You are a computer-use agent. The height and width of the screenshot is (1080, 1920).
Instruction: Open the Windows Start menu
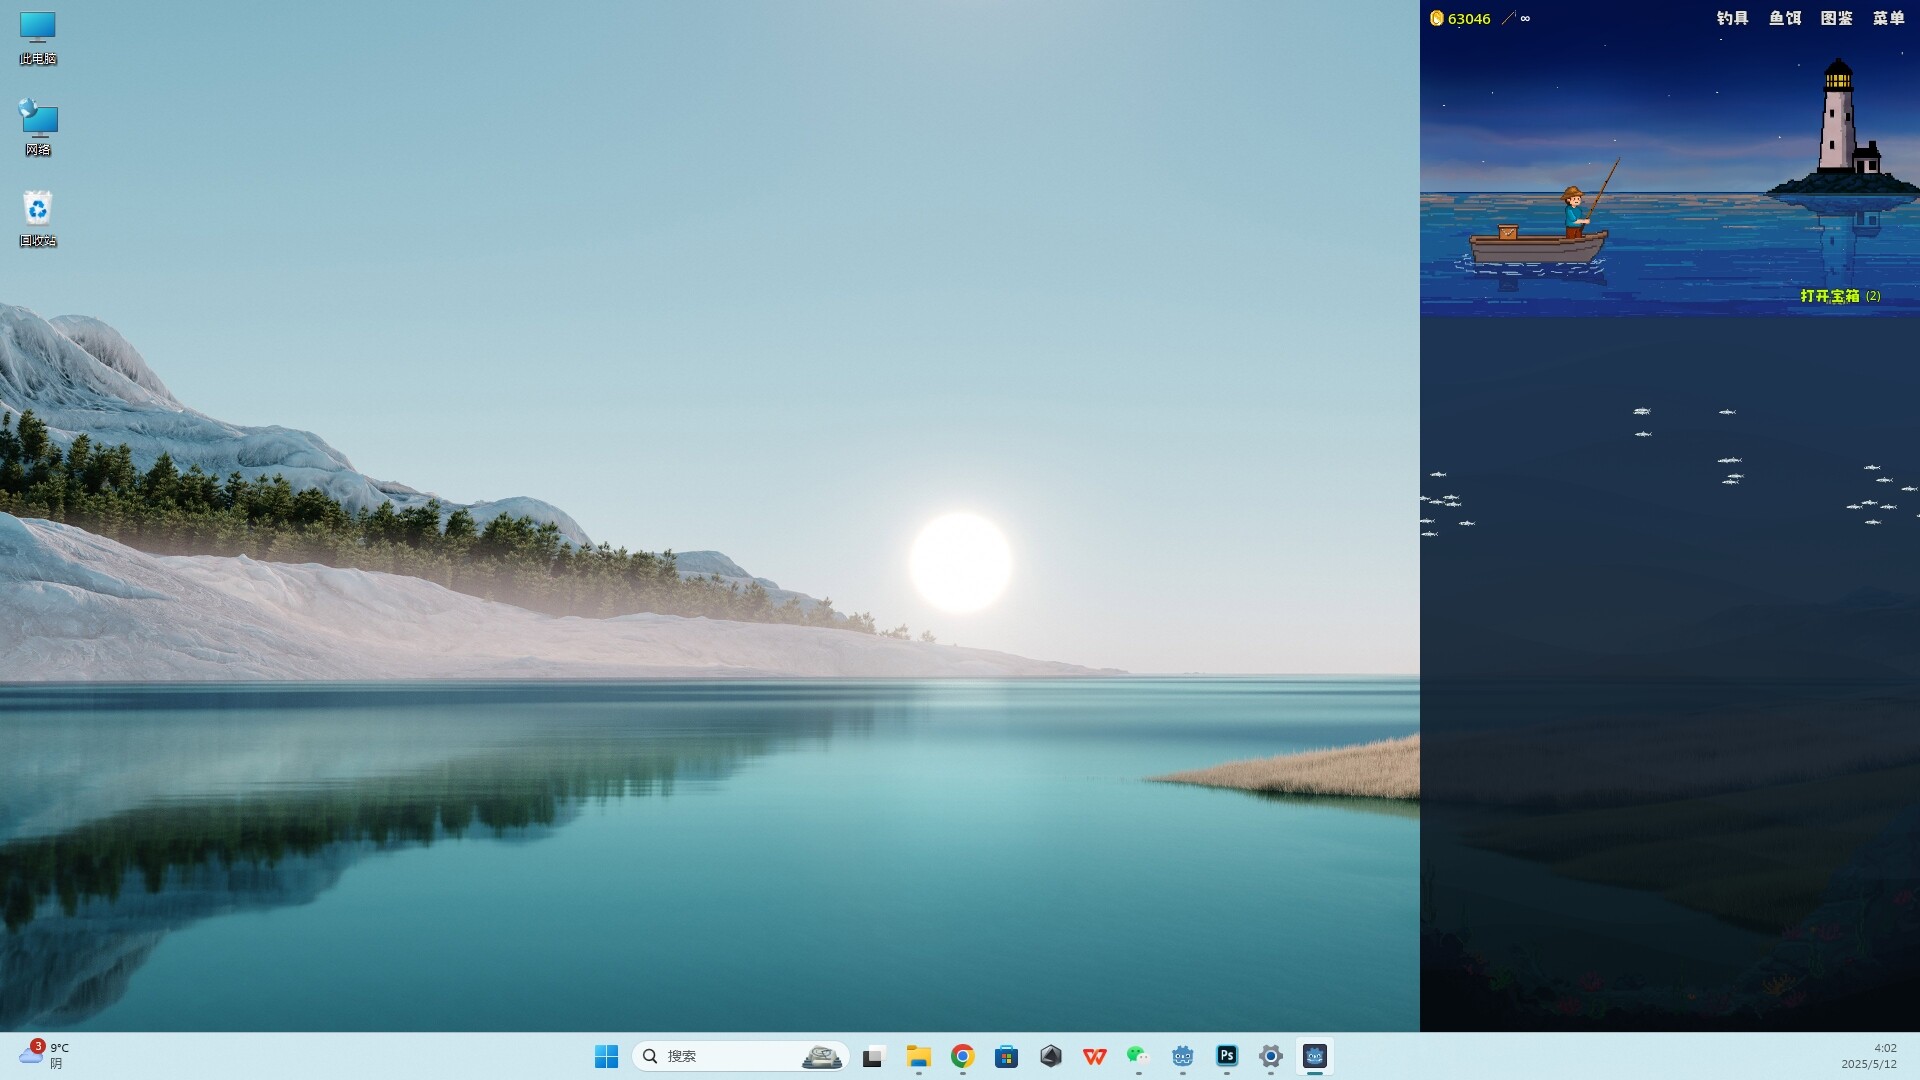click(x=606, y=1056)
